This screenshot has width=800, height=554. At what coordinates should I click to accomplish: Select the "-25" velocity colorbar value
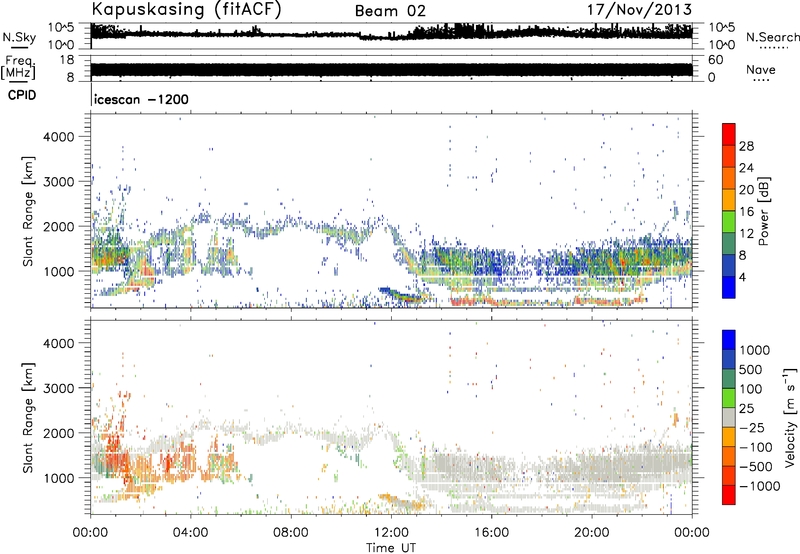pos(754,428)
